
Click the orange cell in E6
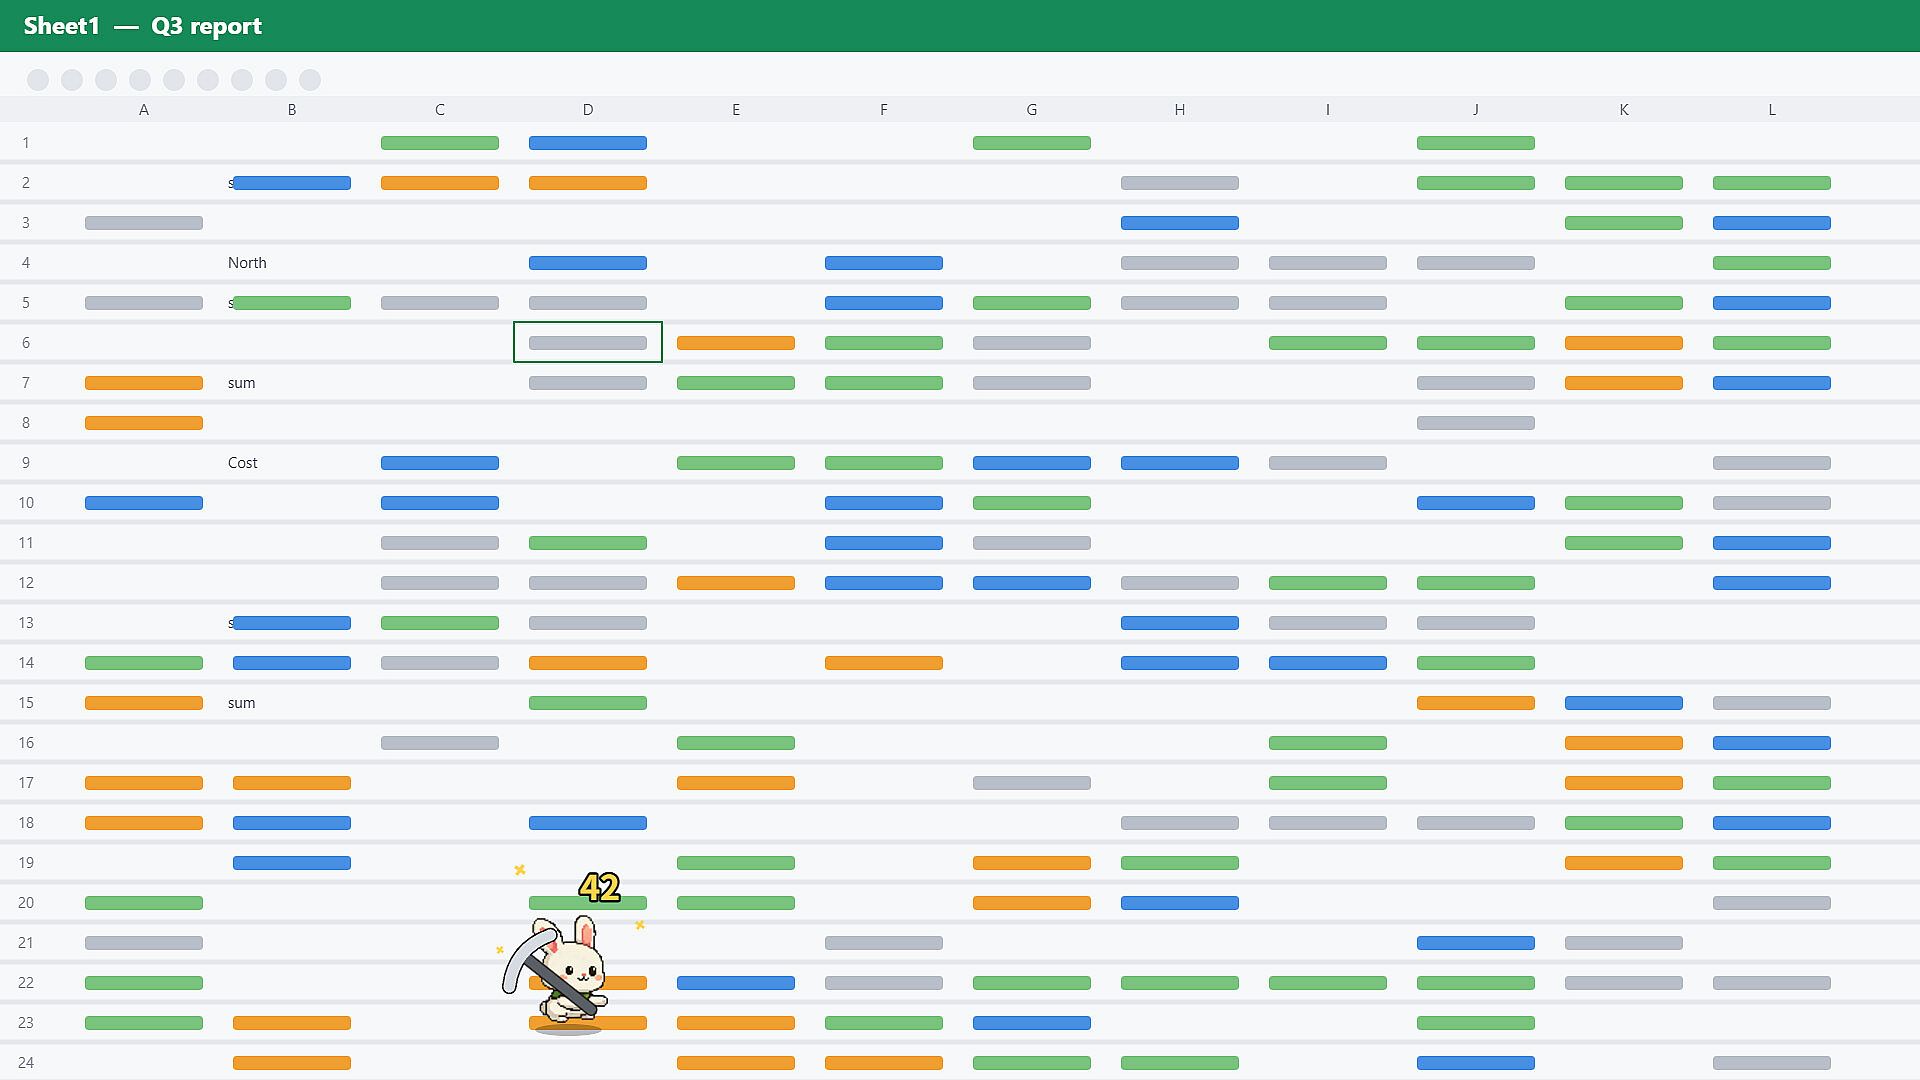pyautogui.click(x=736, y=343)
